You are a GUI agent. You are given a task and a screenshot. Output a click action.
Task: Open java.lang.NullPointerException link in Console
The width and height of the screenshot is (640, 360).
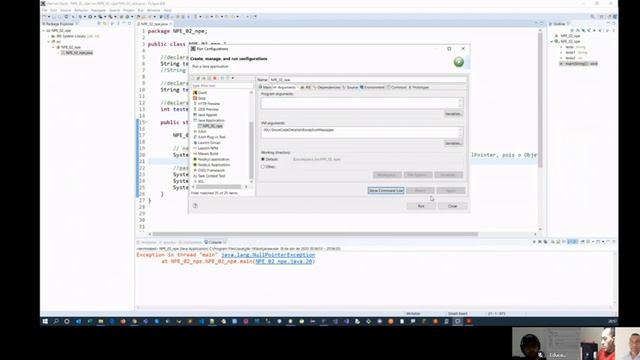(x=268, y=255)
